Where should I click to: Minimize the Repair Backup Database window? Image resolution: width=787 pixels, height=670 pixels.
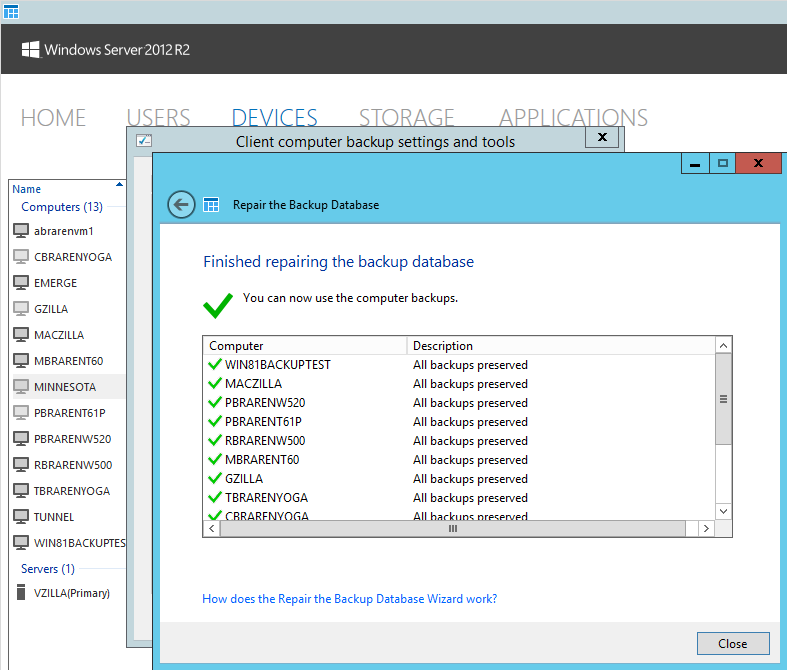(x=695, y=164)
